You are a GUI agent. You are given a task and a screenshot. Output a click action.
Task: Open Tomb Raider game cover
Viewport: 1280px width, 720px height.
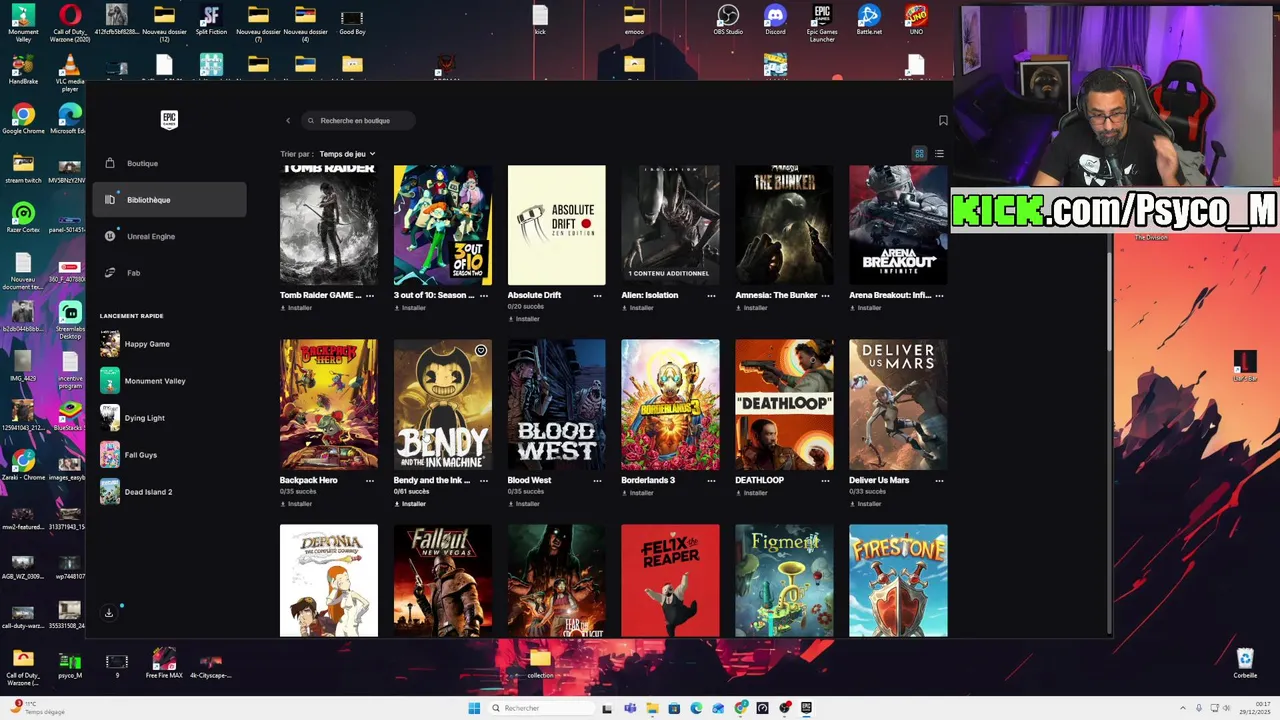pos(329,225)
